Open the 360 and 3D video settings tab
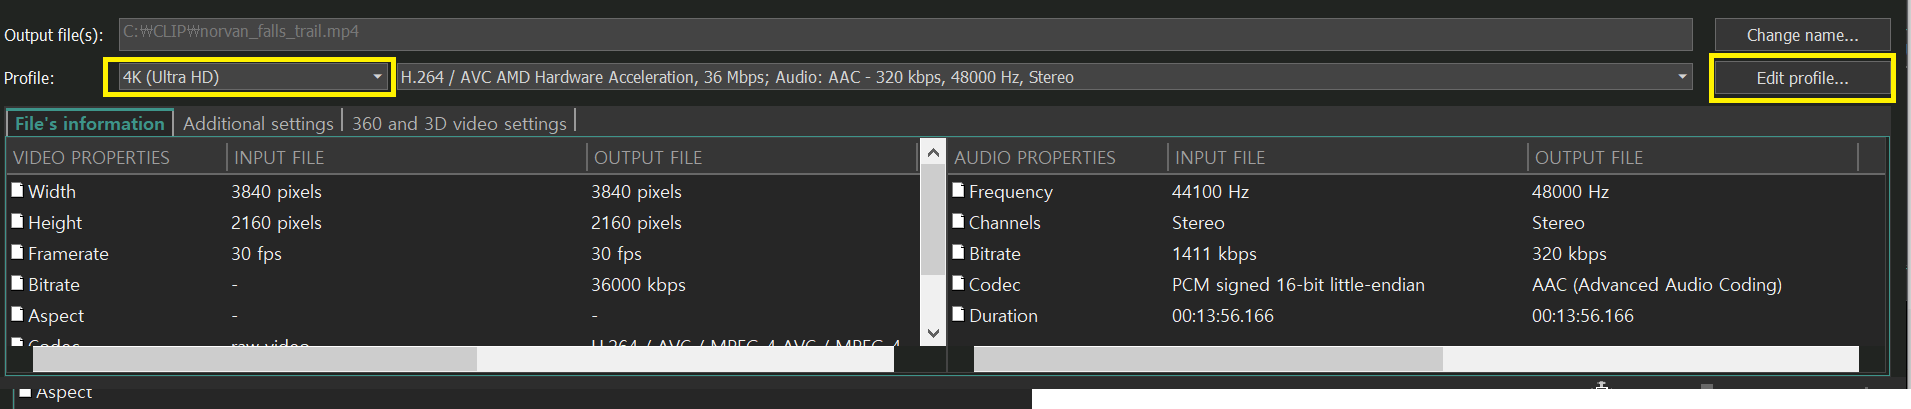The image size is (1911, 409). [x=459, y=123]
